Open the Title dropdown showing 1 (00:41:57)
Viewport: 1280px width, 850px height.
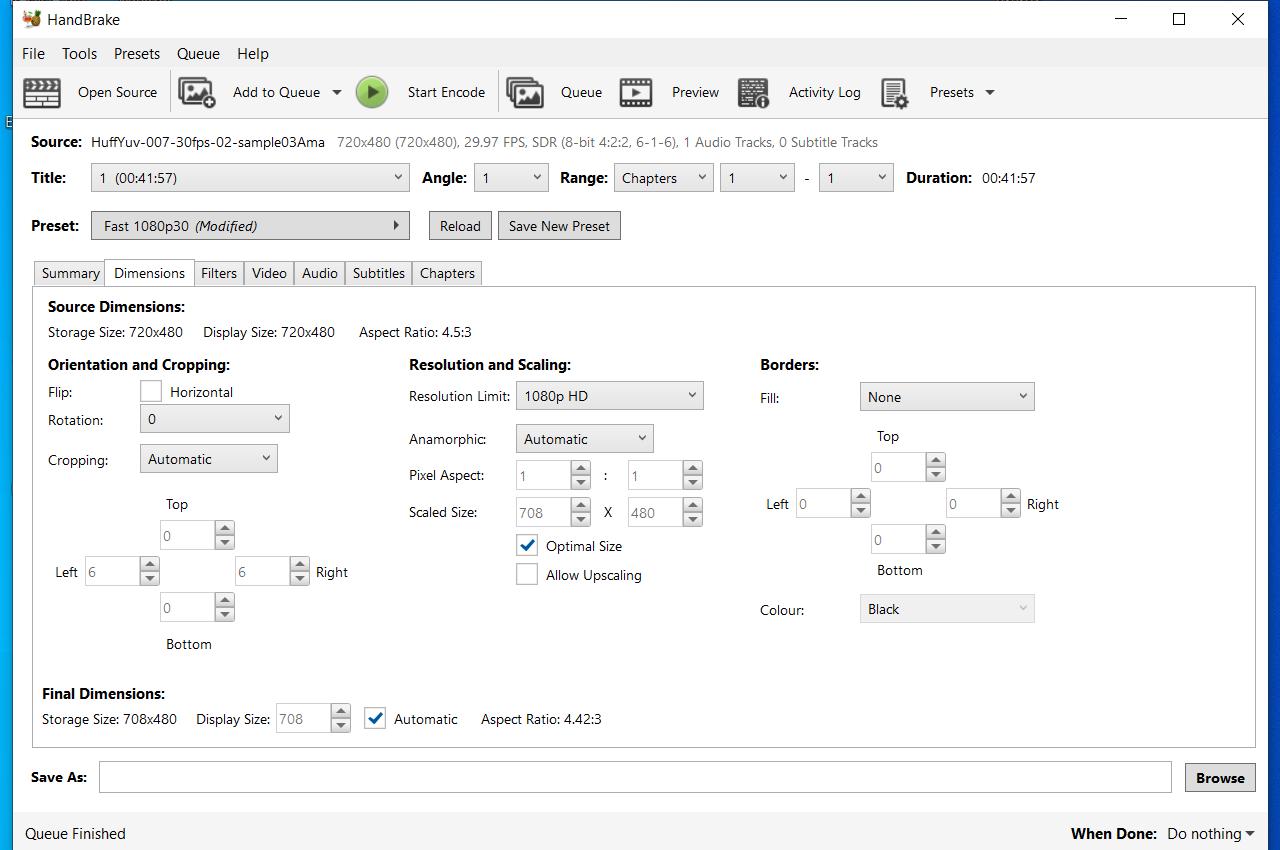(x=250, y=178)
